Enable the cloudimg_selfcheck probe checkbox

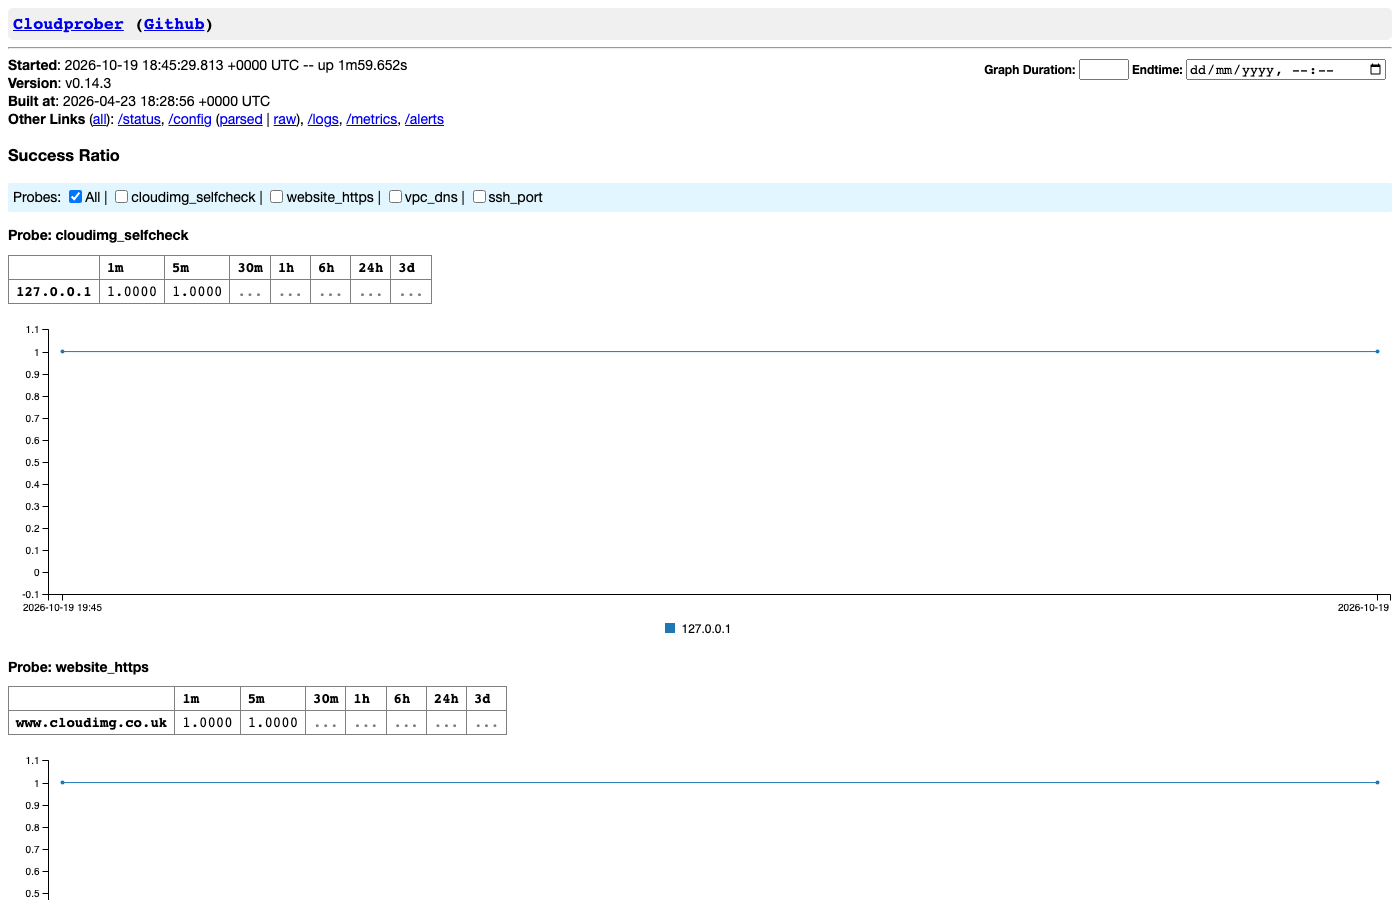click(x=121, y=197)
